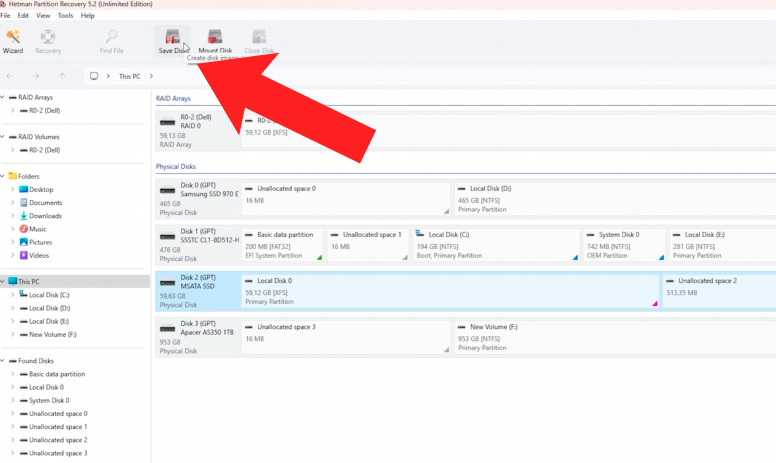Select Desktop folder in tree
This screenshot has width=776, height=463.
point(41,189)
